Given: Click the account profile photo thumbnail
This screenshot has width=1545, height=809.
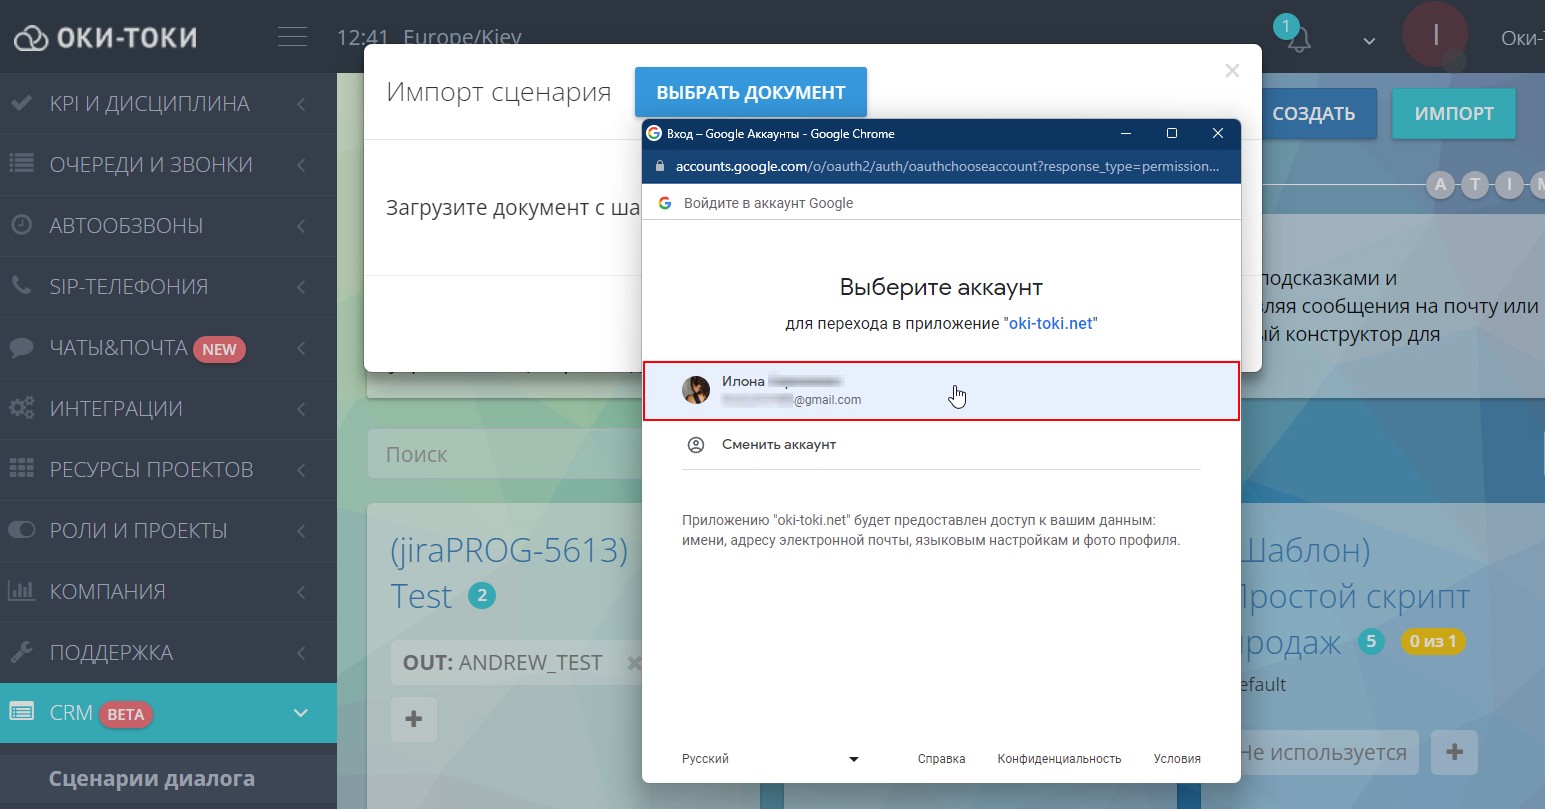Looking at the screenshot, I should click(696, 390).
